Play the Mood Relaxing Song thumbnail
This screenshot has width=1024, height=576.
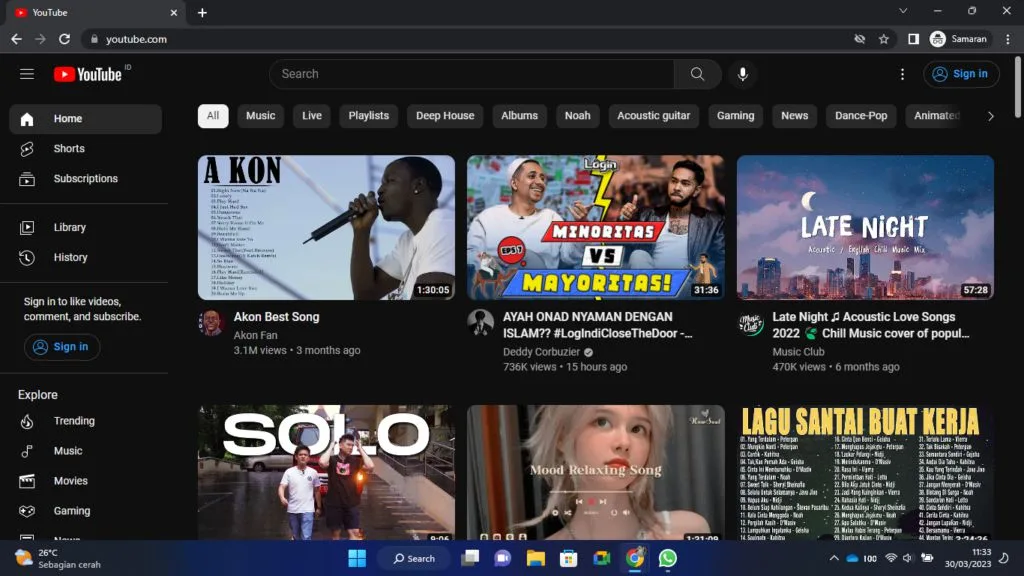click(x=596, y=472)
